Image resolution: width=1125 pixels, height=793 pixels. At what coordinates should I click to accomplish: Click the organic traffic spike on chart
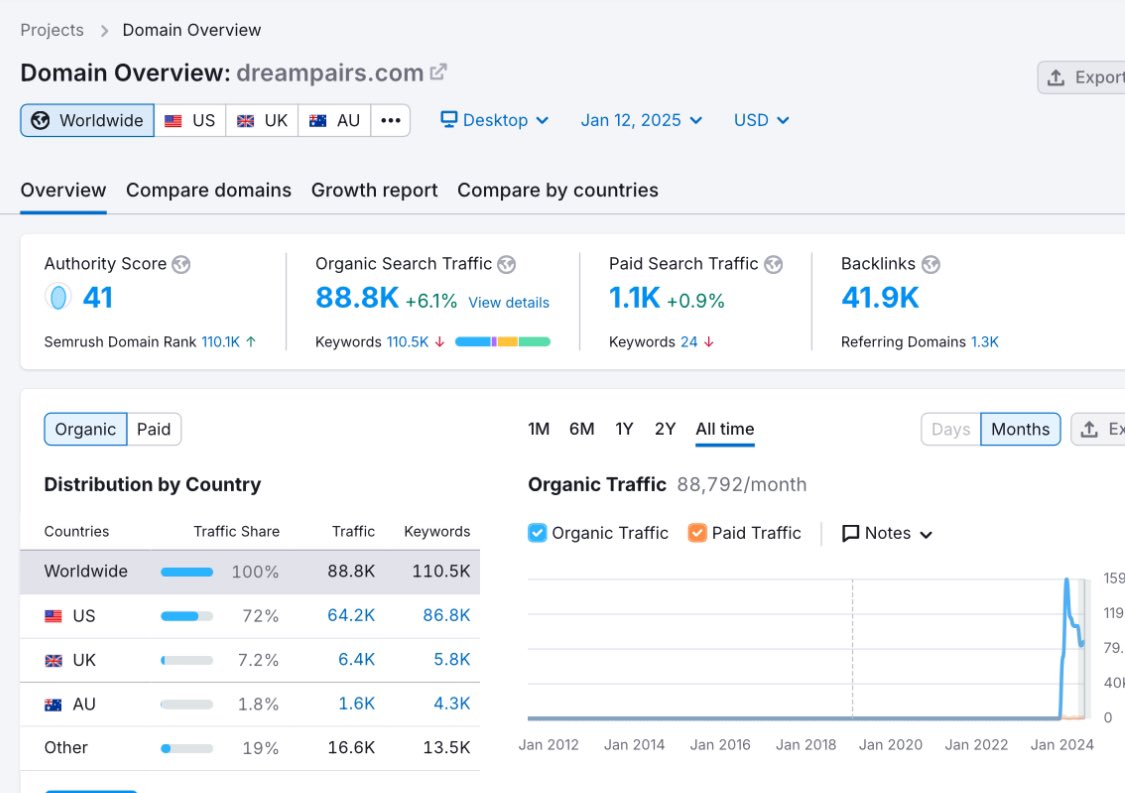(1068, 581)
